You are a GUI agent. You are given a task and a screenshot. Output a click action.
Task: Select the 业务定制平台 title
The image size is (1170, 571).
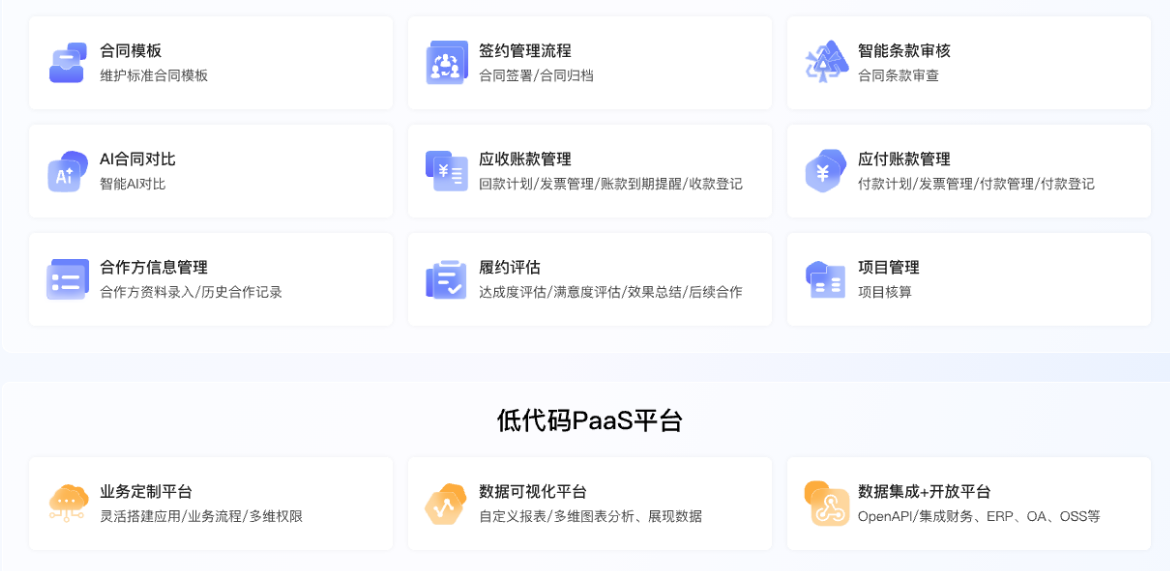pyautogui.click(x=146, y=492)
